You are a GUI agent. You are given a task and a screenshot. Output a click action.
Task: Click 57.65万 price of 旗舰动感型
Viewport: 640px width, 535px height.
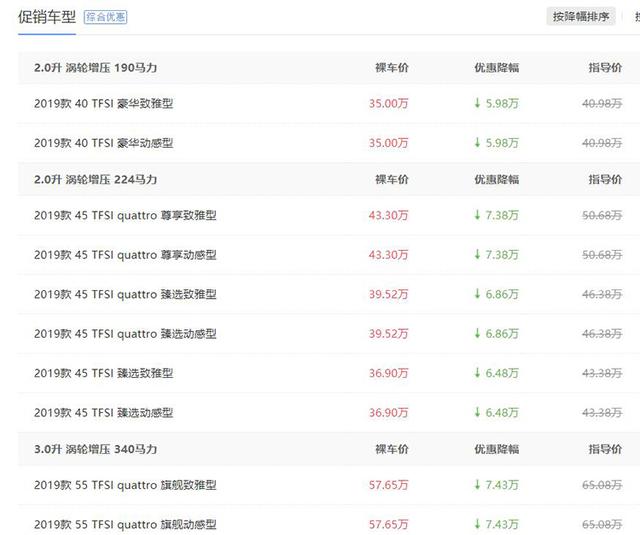click(x=388, y=524)
